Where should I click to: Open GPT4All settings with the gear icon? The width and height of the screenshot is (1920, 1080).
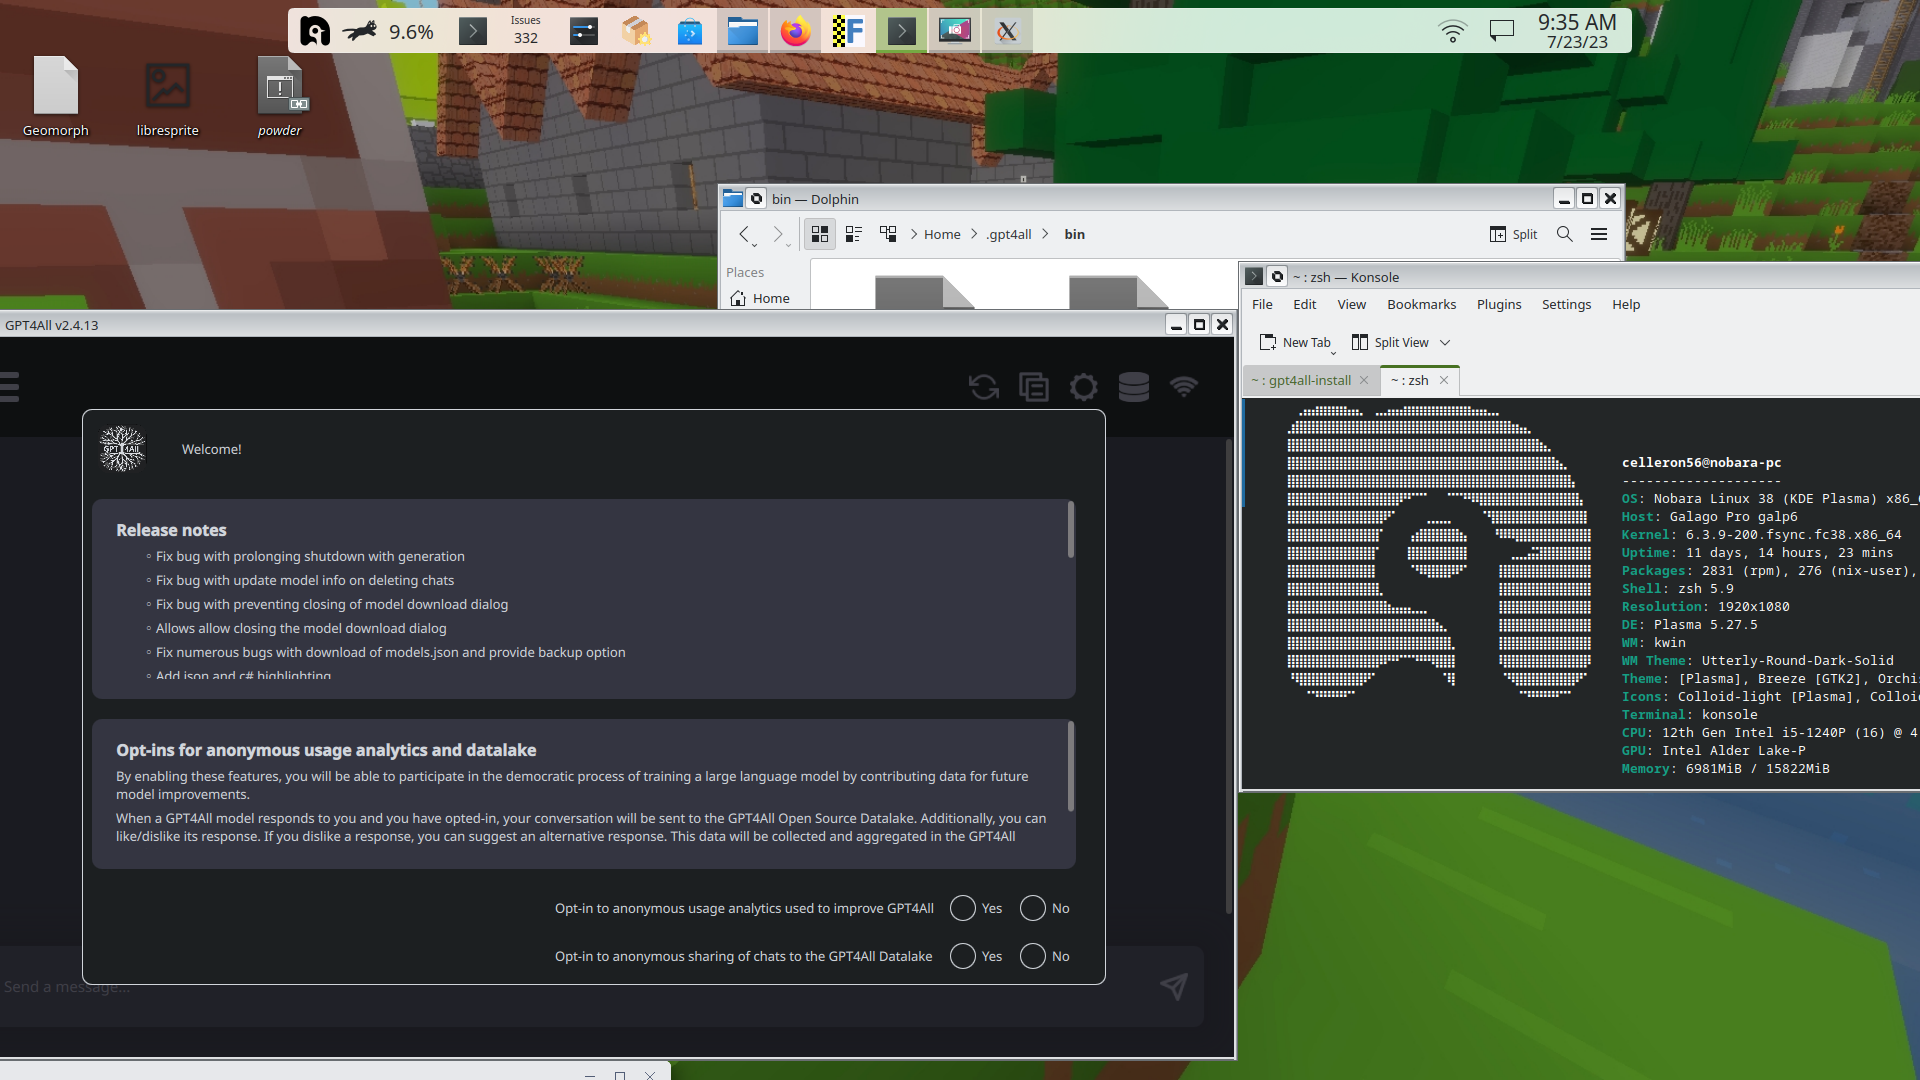tap(1084, 387)
